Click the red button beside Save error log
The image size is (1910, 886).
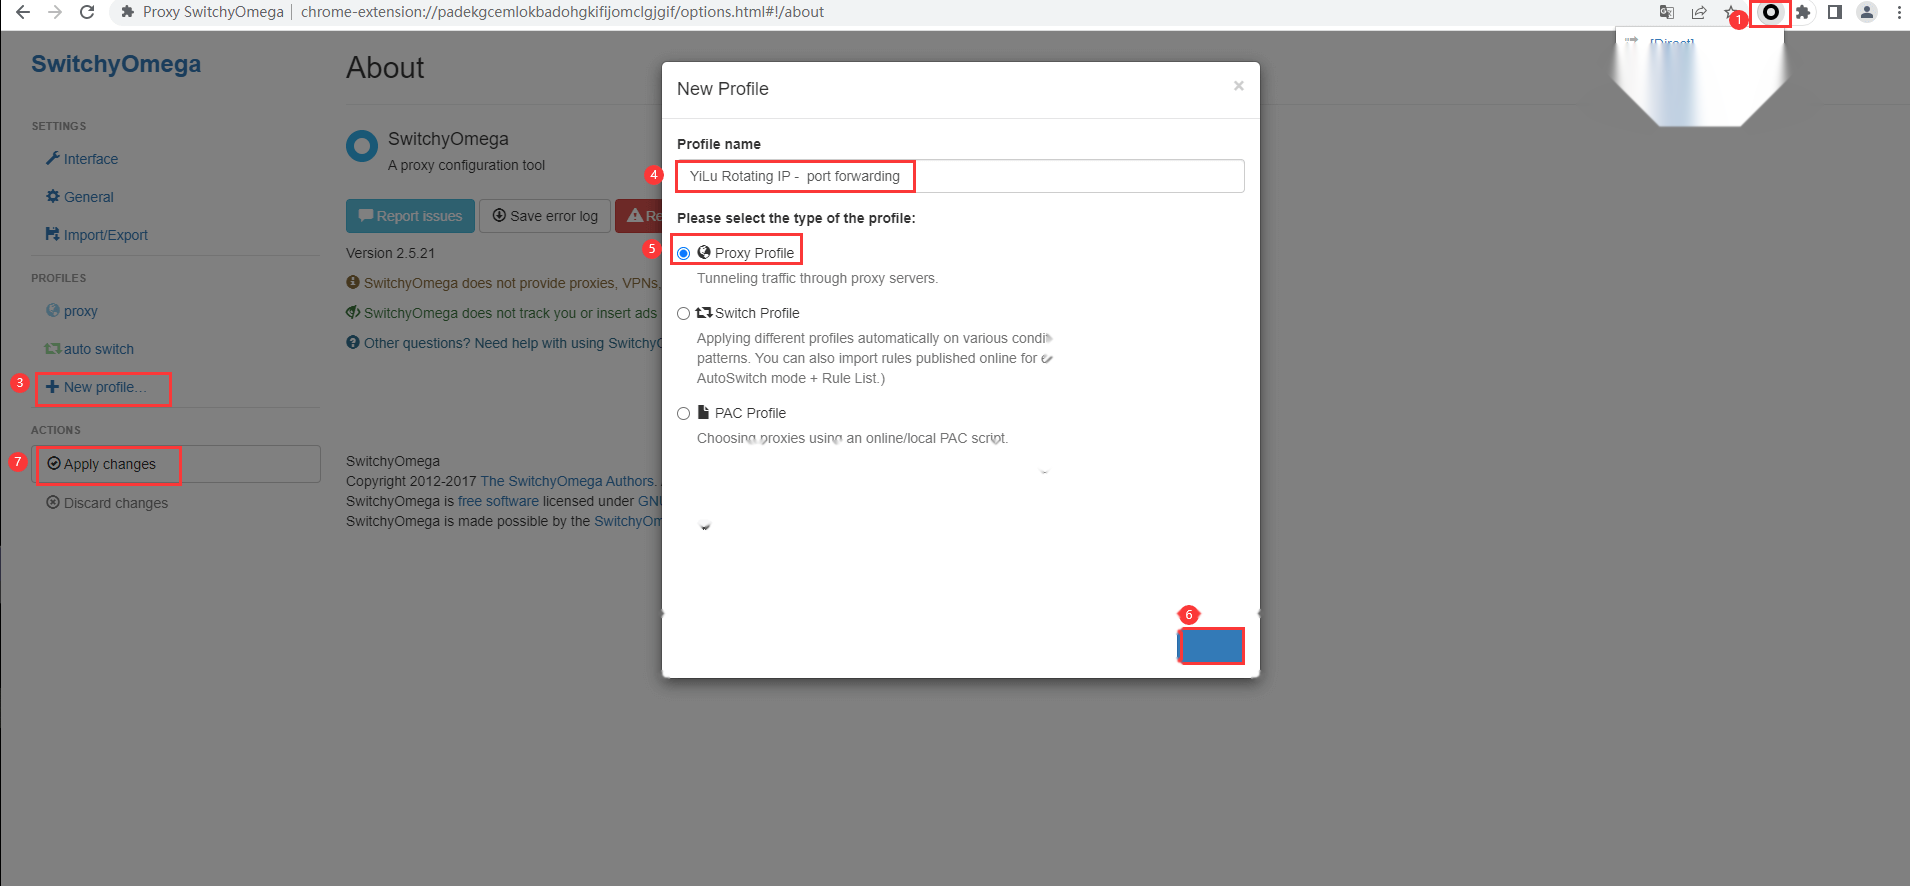639,216
